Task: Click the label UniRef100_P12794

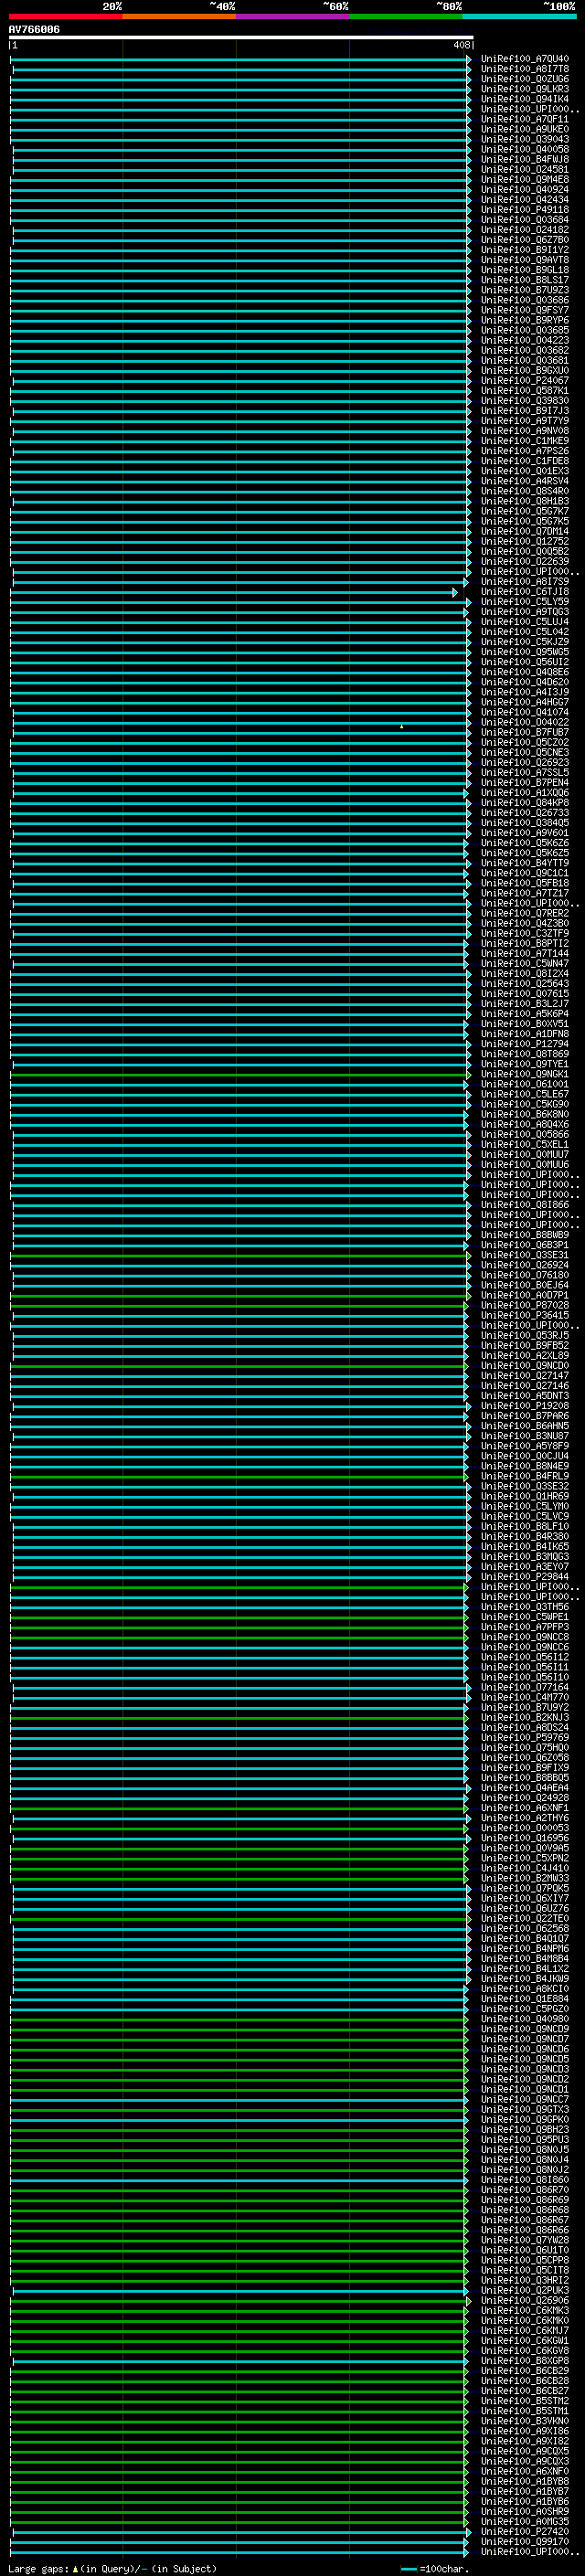Action: (525, 1044)
